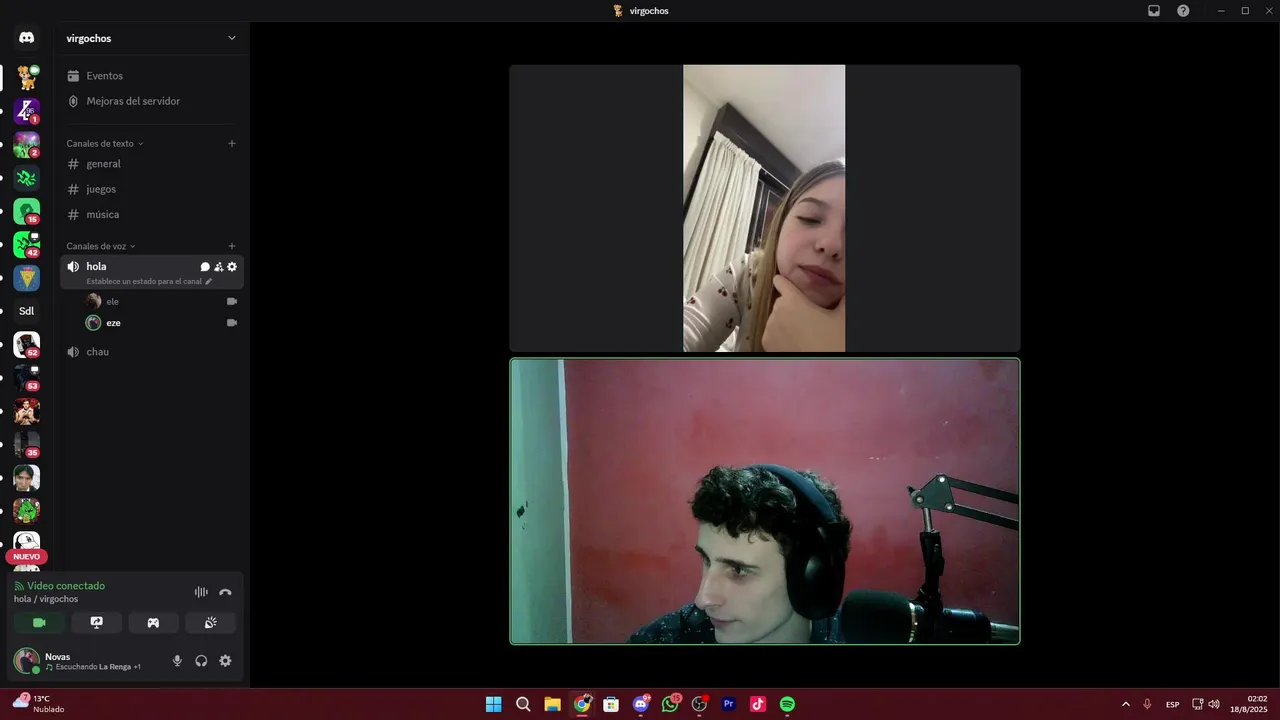Screen dimensions: 1280x720
Task: Open the Discord inbox icon
Action: [1154, 11]
